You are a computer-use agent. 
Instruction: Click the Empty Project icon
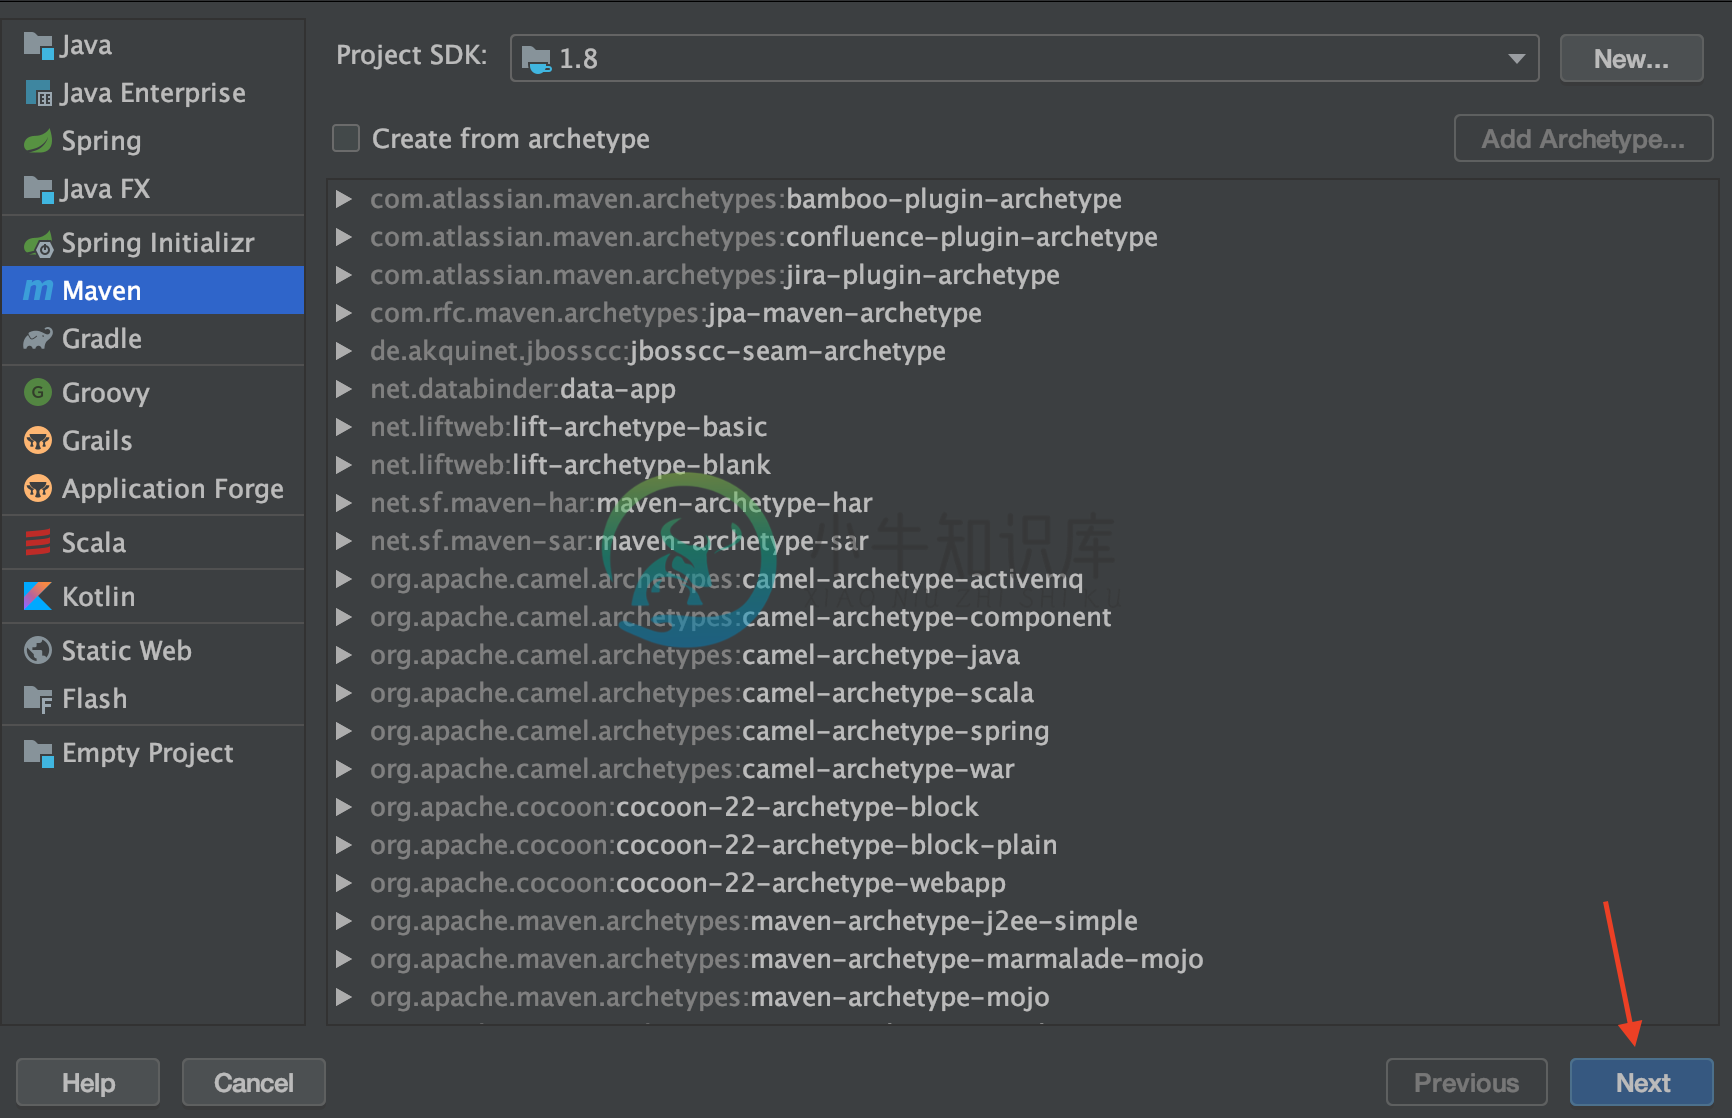pyautogui.click(x=38, y=752)
